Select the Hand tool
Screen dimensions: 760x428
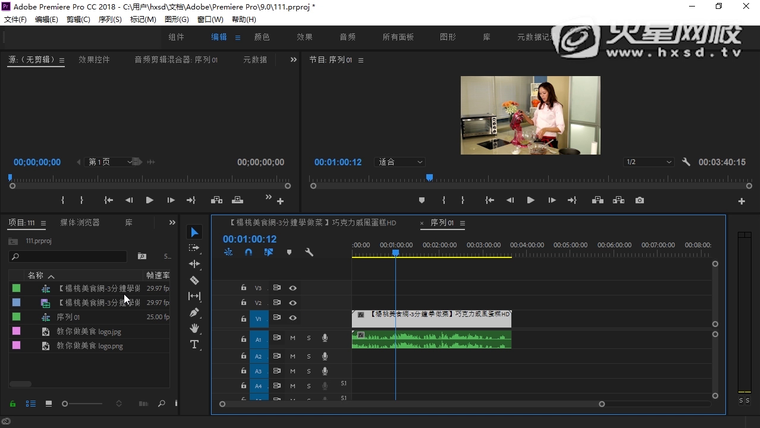[x=195, y=329]
